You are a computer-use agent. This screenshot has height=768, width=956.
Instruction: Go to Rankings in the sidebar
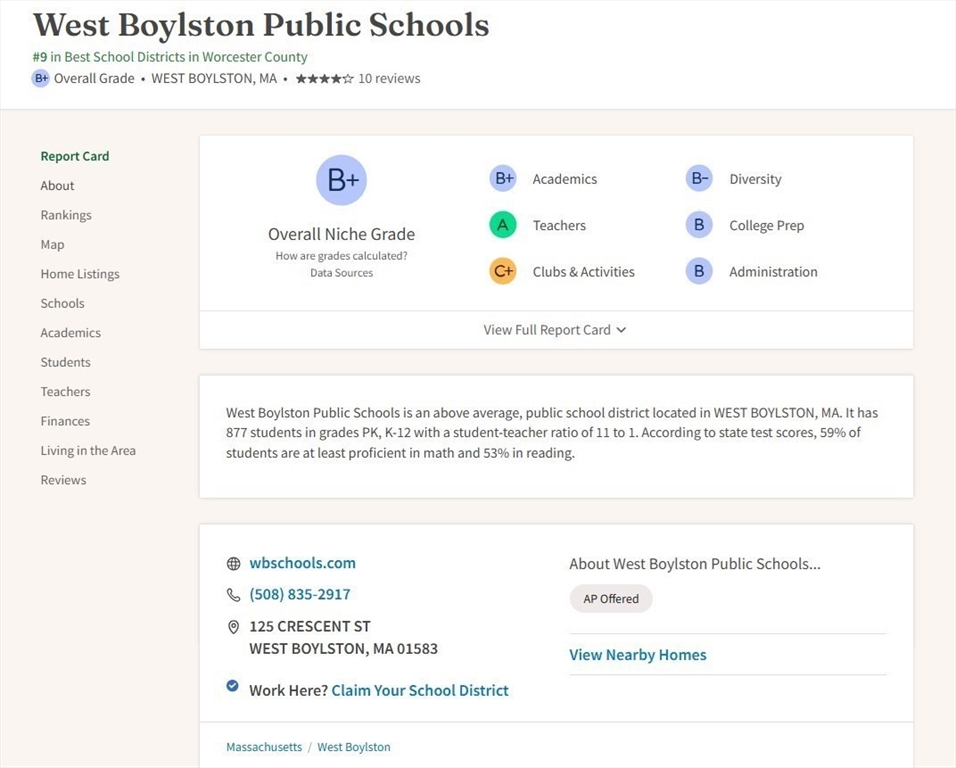click(x=66, y=215)
